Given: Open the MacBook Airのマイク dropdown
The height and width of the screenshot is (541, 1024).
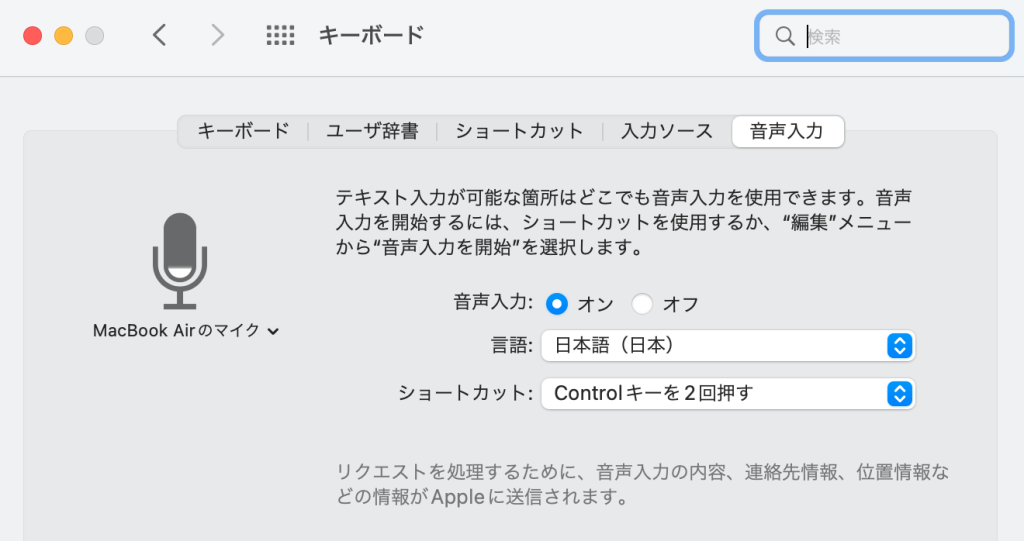Looking at the screenshot, I should coord(186,330).
